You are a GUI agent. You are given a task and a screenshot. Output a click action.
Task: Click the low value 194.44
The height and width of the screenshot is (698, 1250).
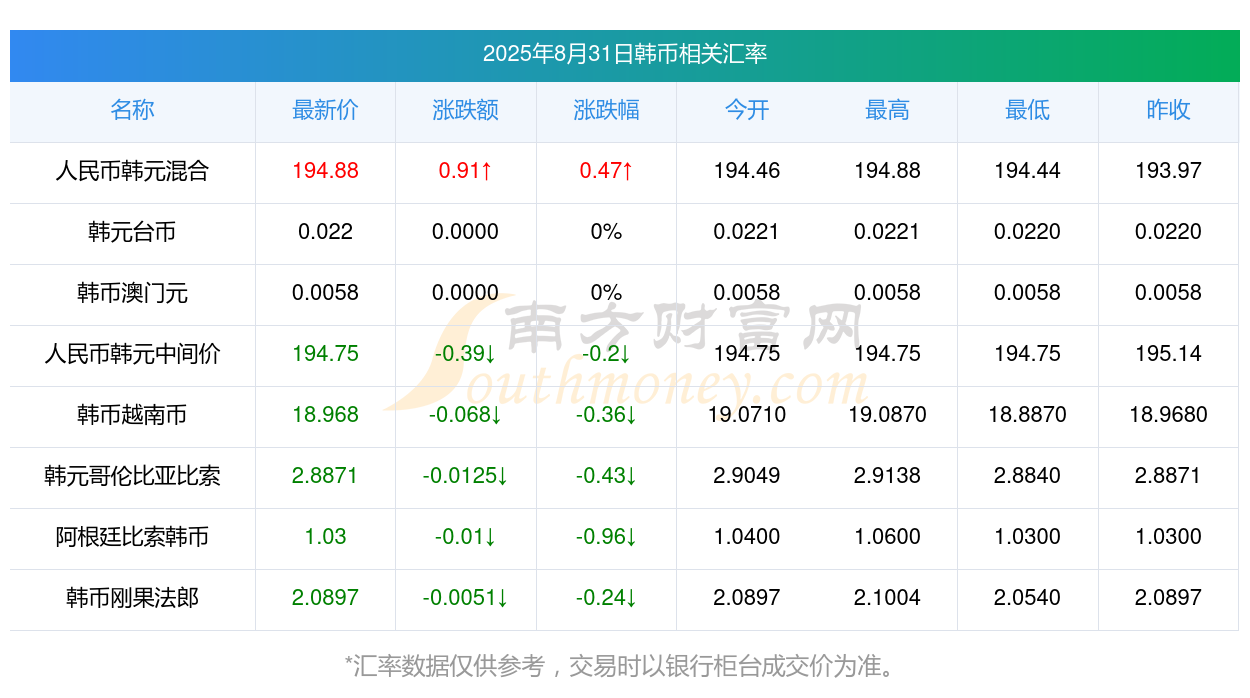(x=1027, y=171)
